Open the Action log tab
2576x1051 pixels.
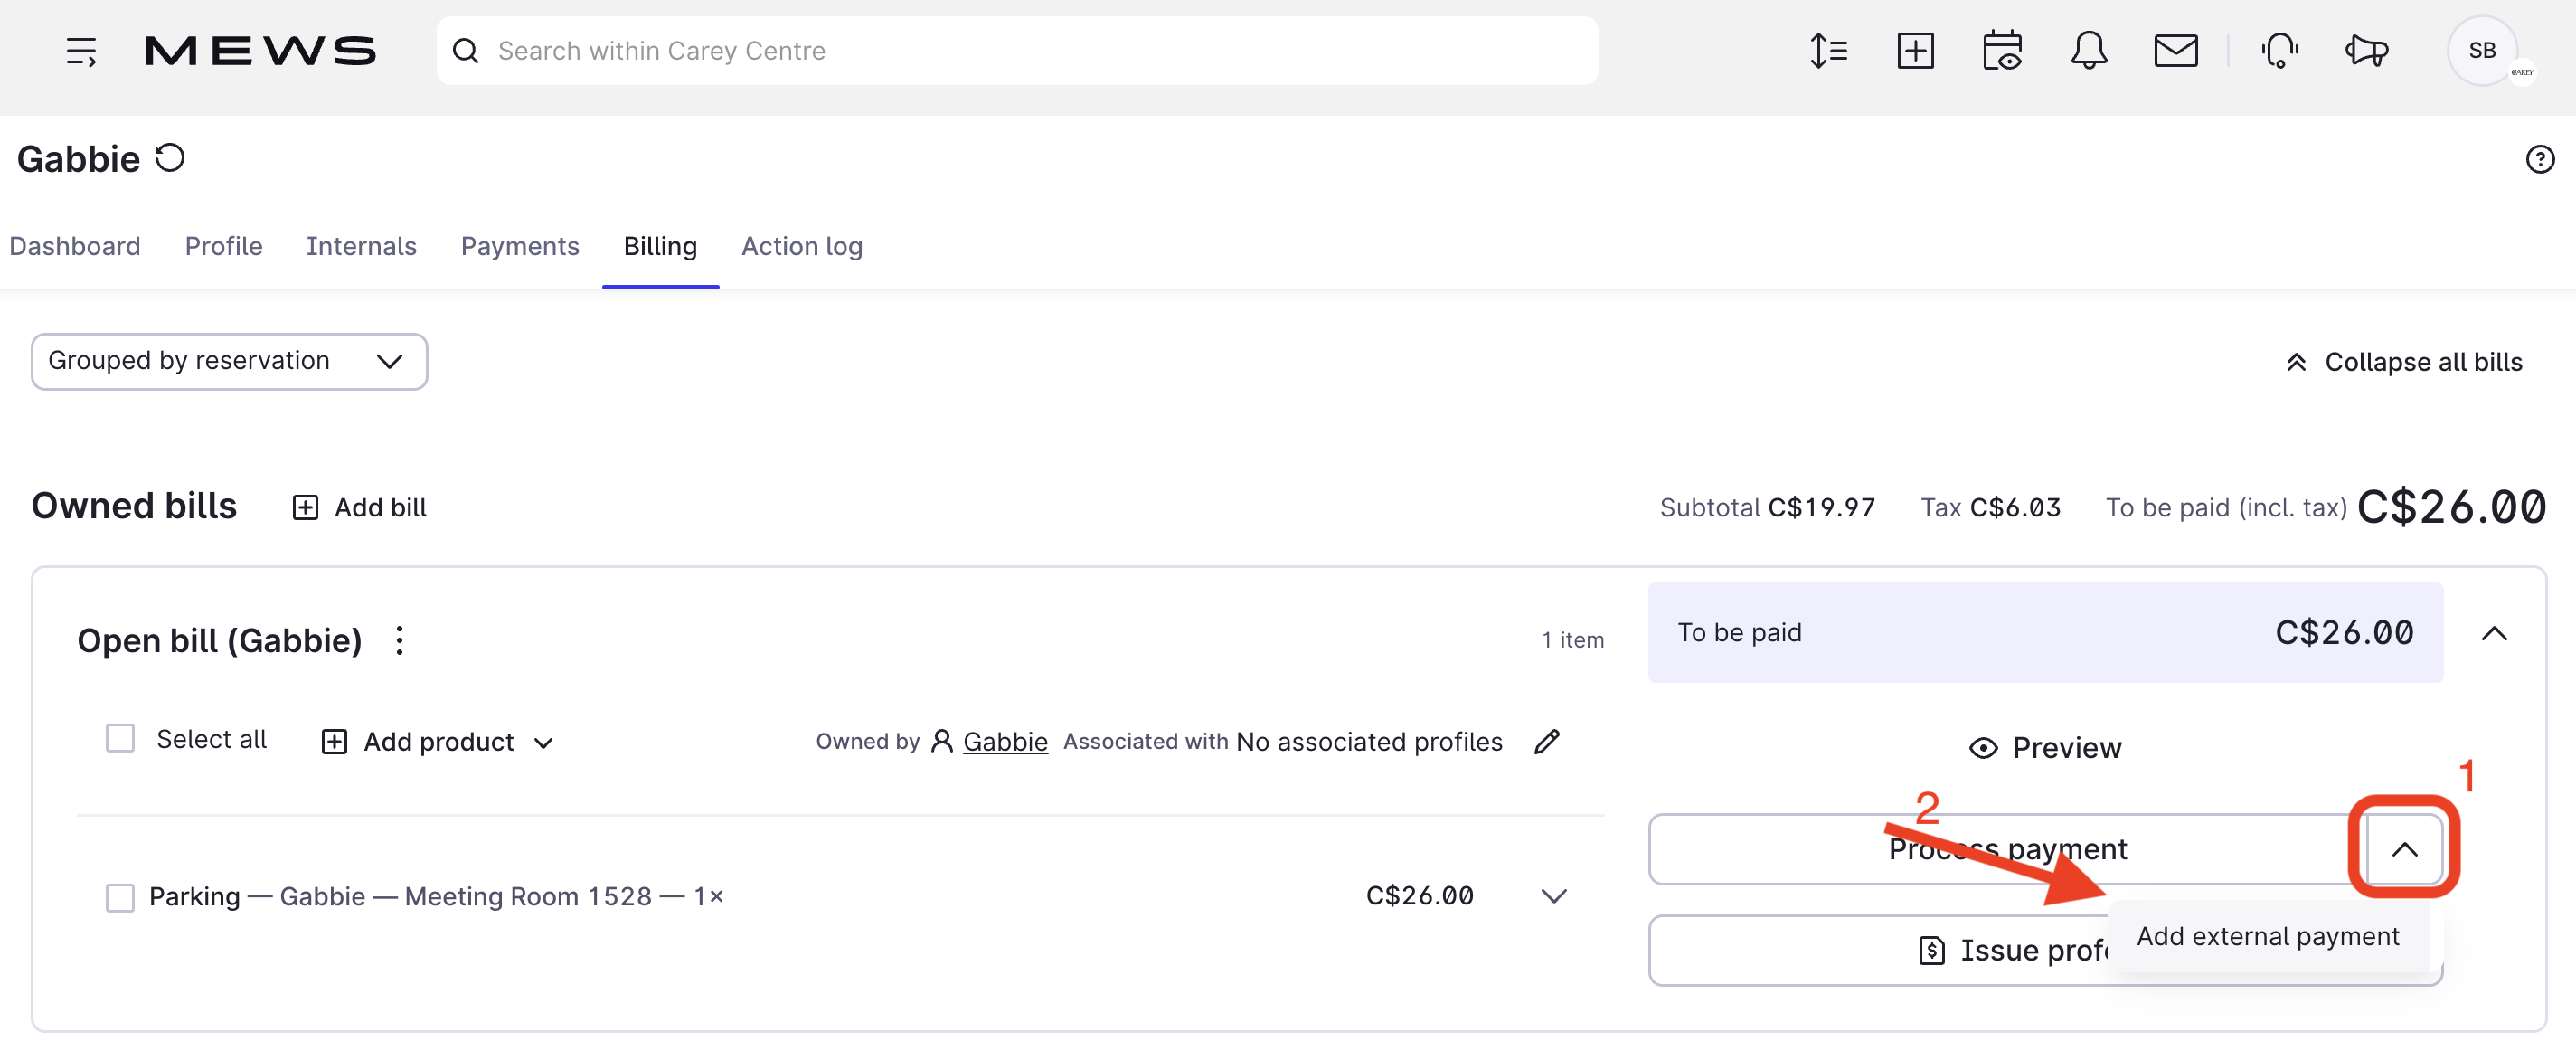click(801, 246)
